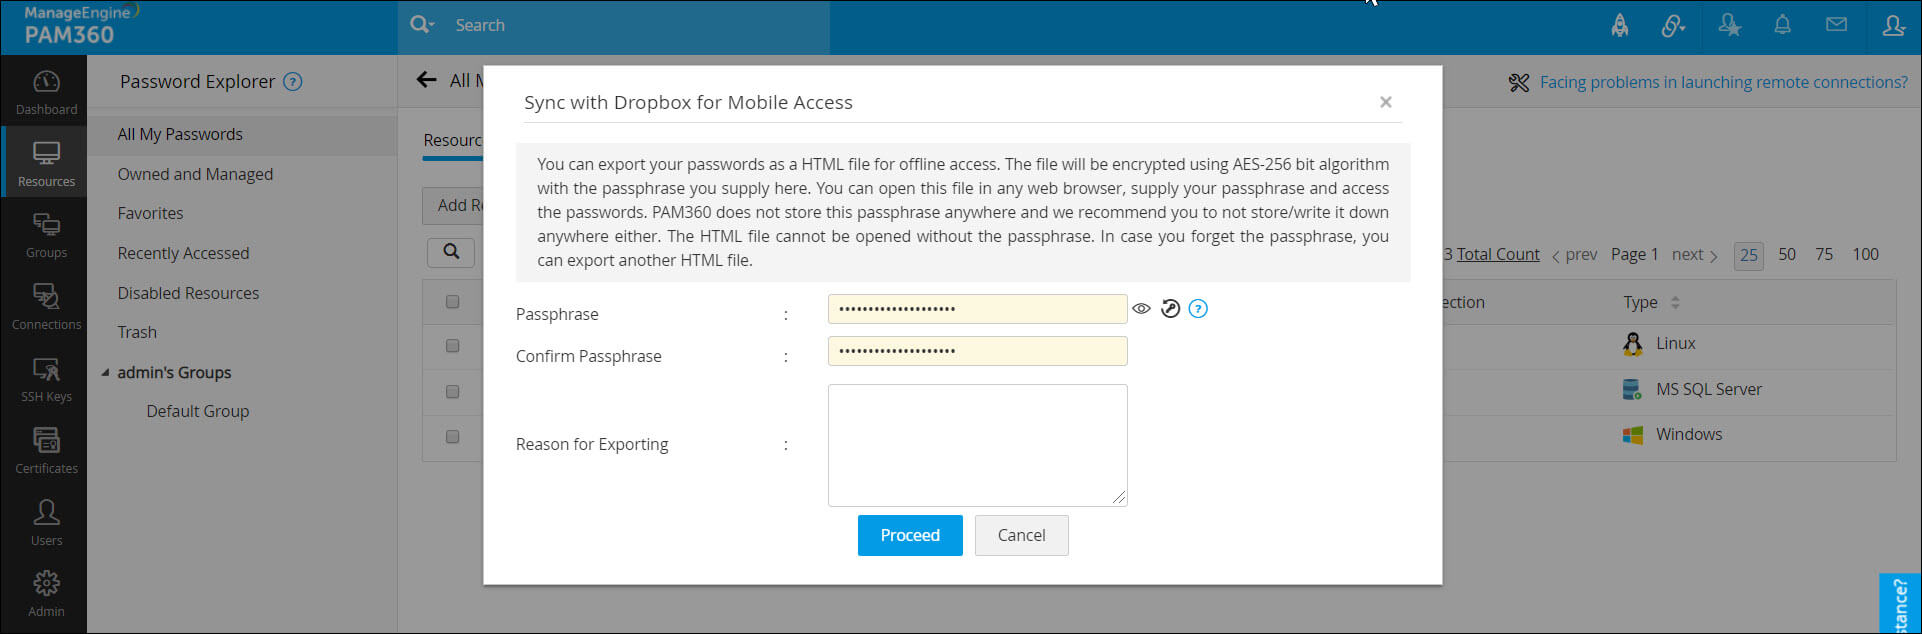Open the Dashboard from the sidebar
The width and height of the screenshot is (1922, 634).
46,92
